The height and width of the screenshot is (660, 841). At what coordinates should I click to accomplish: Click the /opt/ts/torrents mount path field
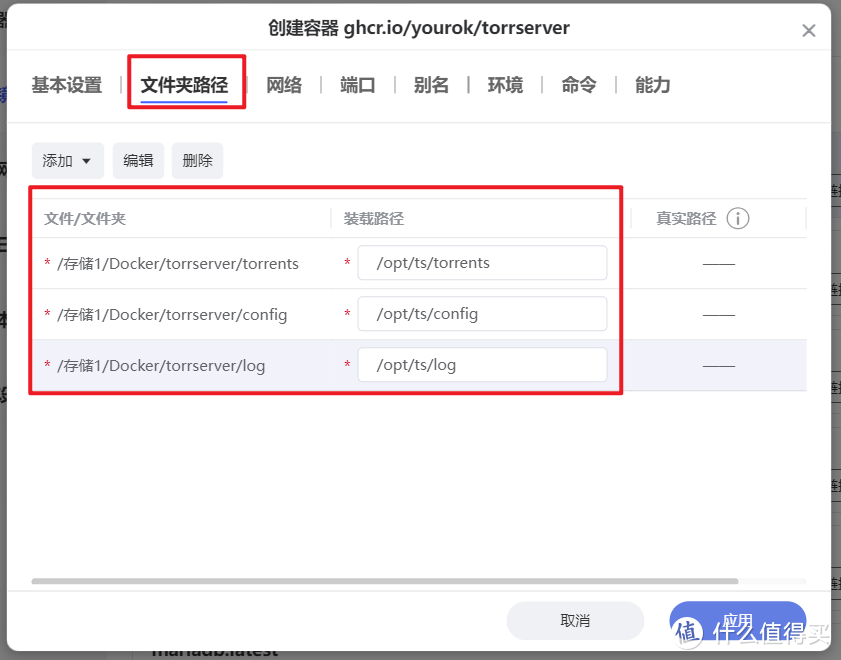tap(482, 262)
